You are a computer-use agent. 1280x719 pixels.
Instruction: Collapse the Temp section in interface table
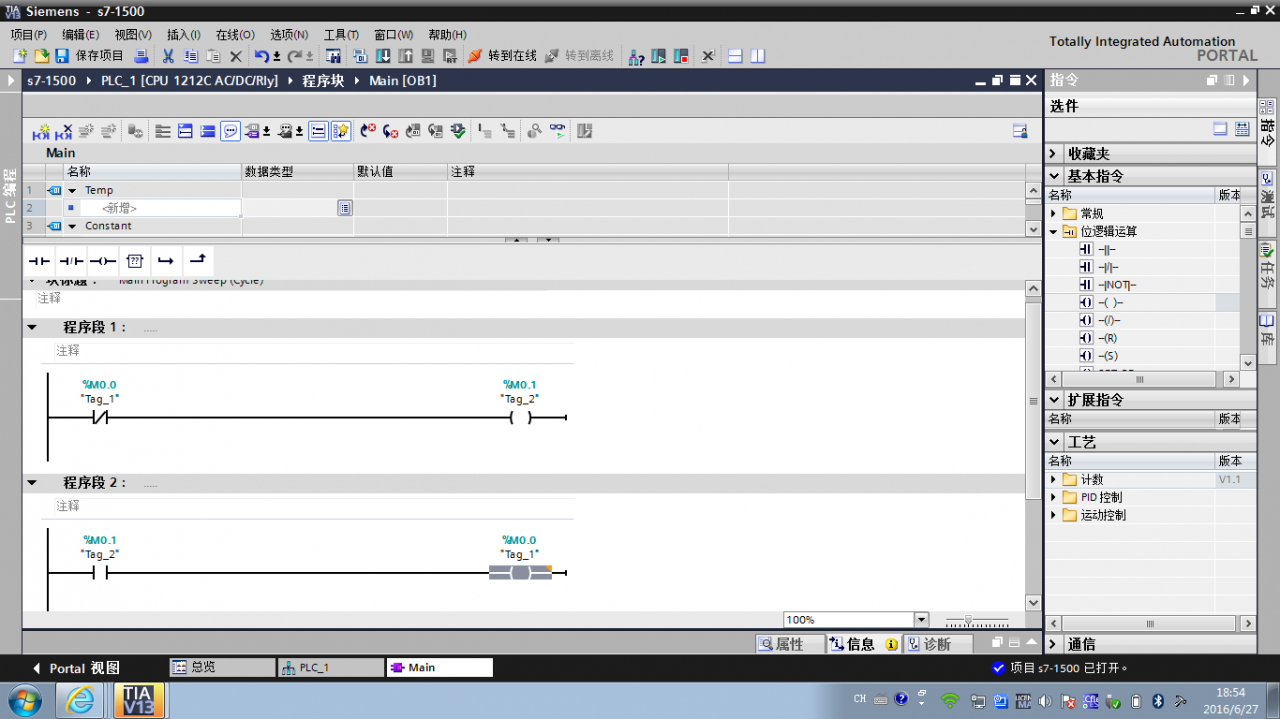[x=73, y=190]
